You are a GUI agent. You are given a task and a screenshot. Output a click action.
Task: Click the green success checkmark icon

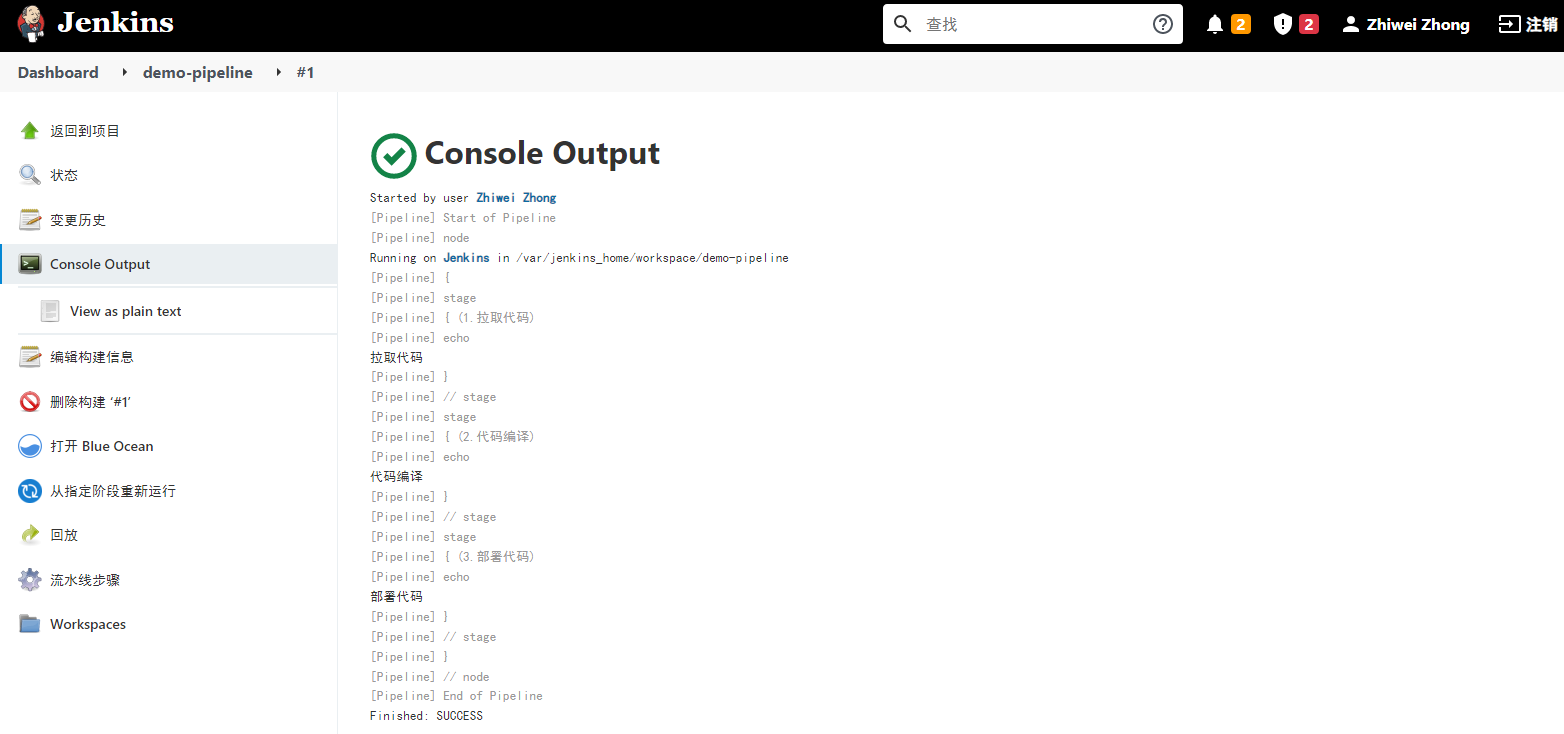click(394, 156)
